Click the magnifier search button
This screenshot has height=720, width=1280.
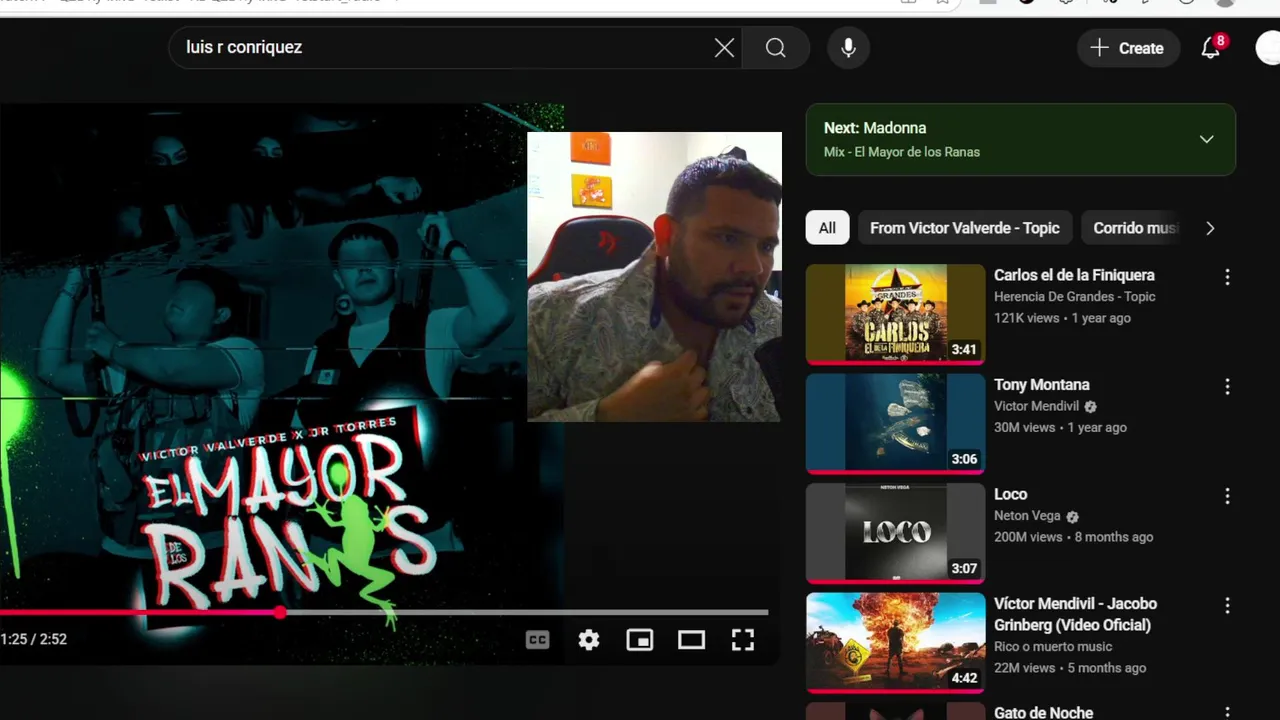coord(776,48)
